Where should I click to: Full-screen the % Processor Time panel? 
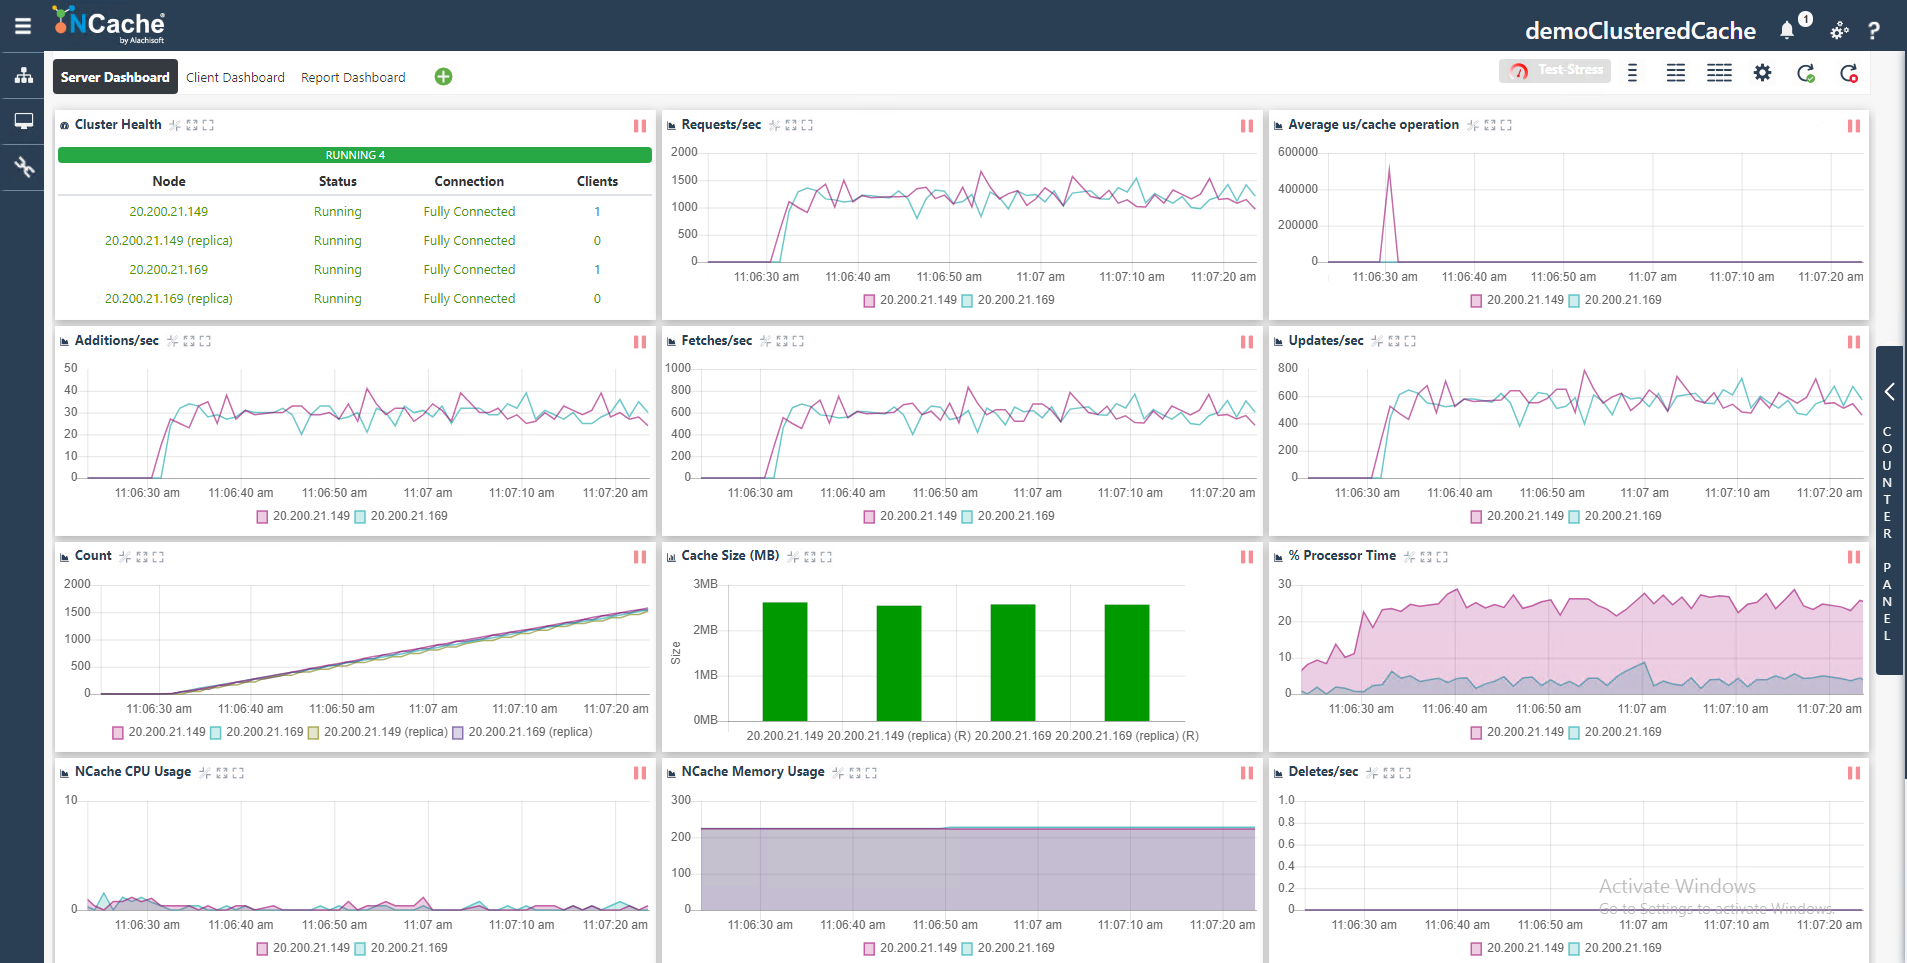tap(1442, 557)
